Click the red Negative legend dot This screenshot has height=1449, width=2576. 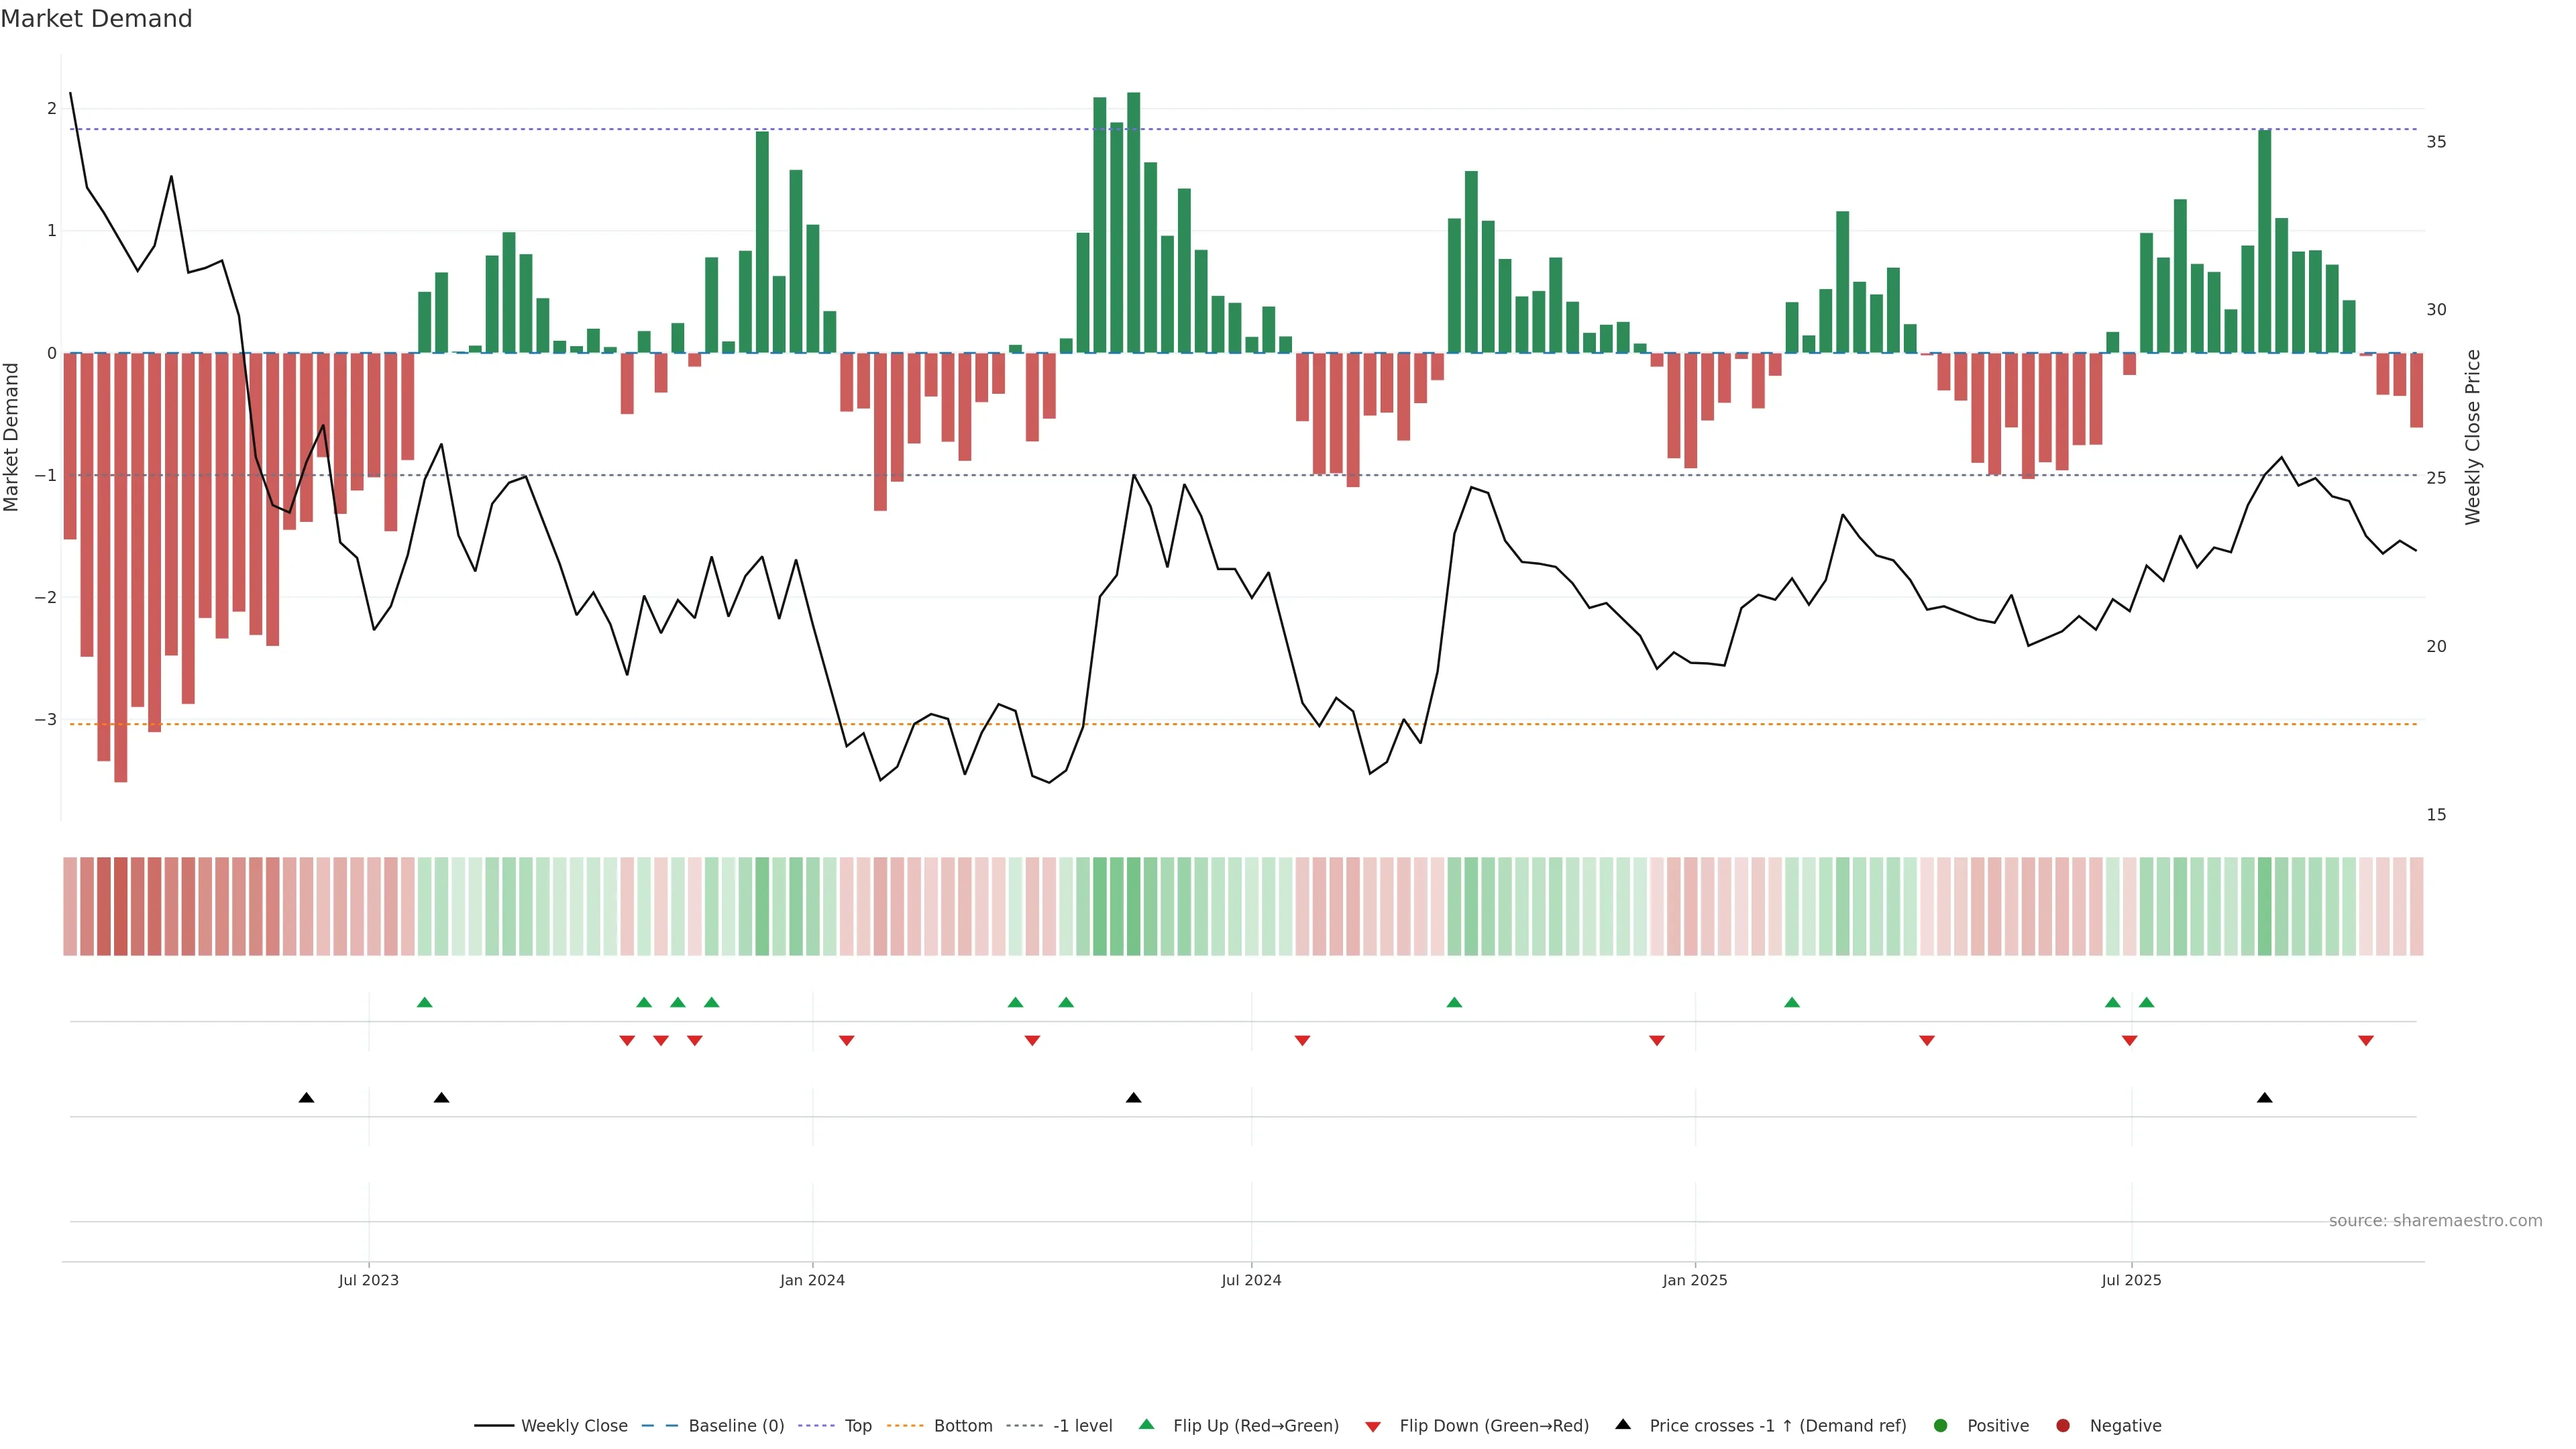tap(2063, 1426)
